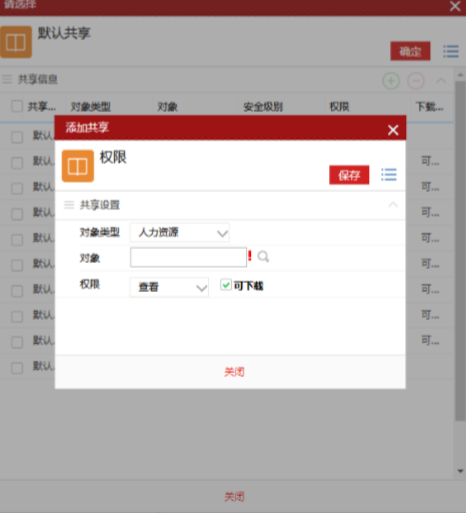Click the 权限 column header in table
The image size is (466, 513).
pyautogui.click(x=339, y=107)
